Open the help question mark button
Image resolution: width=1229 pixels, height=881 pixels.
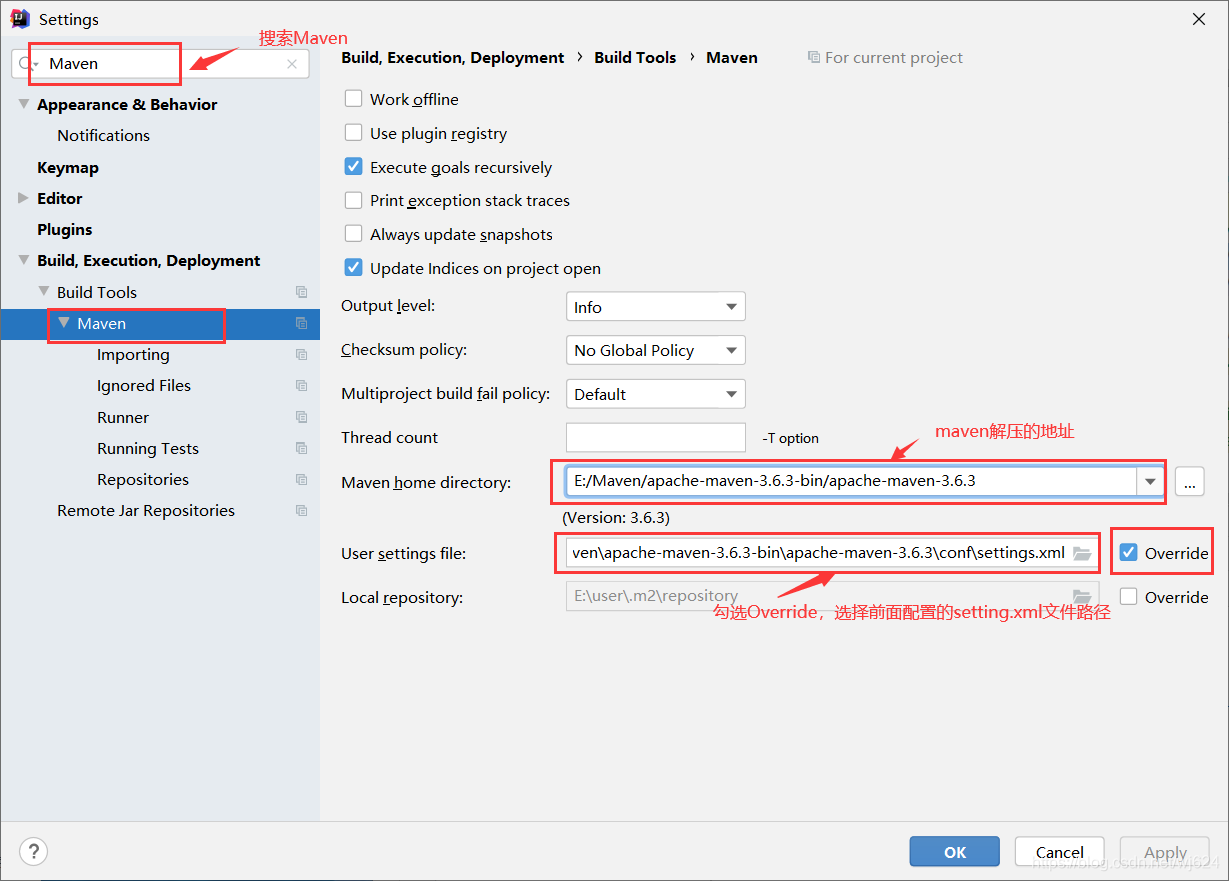33,851
